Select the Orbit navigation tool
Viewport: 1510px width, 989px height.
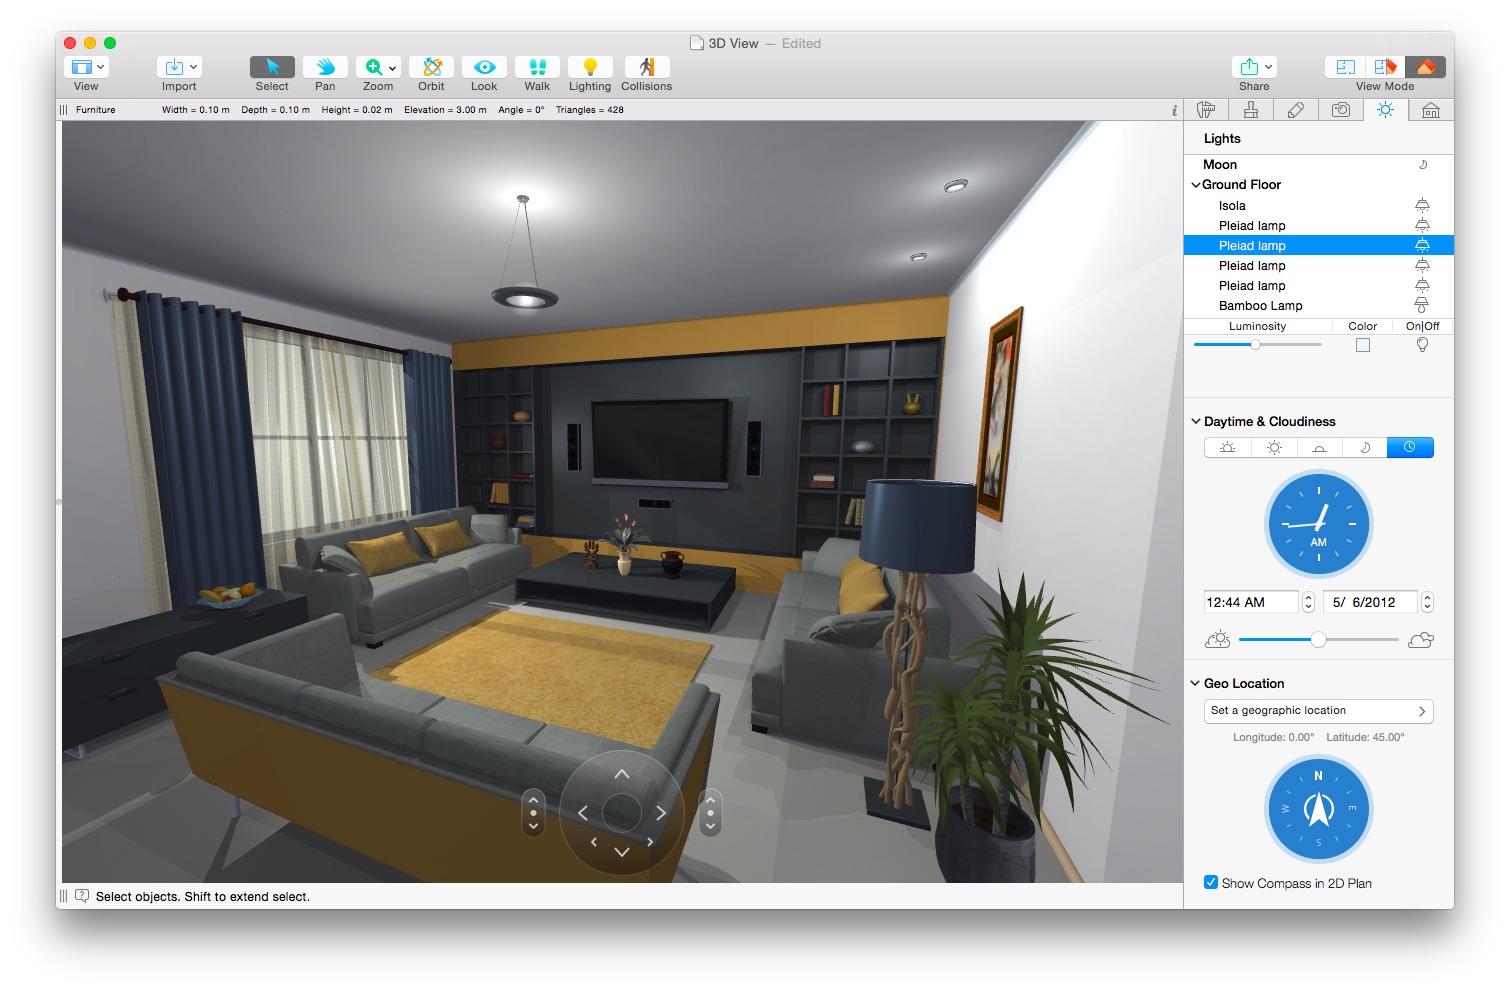coord(431,67)
